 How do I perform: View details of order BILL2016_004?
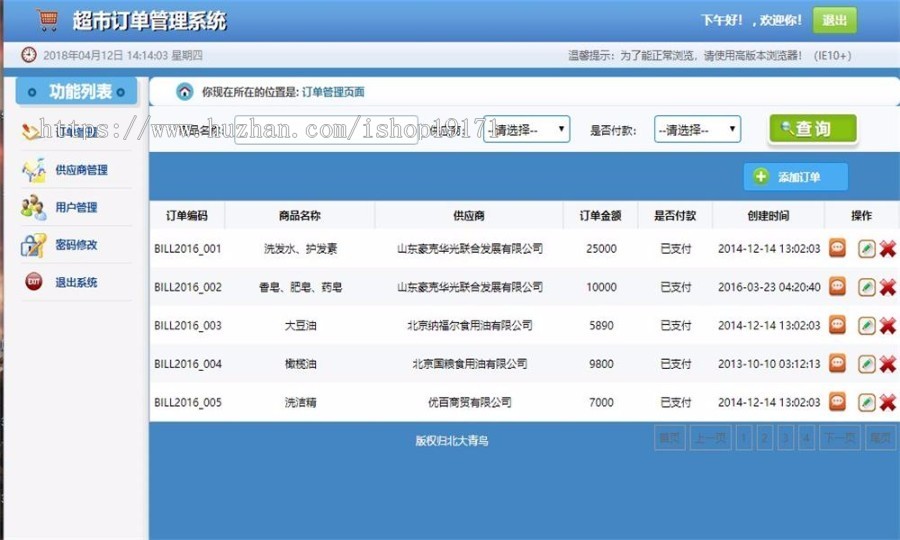tap(837, 363)
